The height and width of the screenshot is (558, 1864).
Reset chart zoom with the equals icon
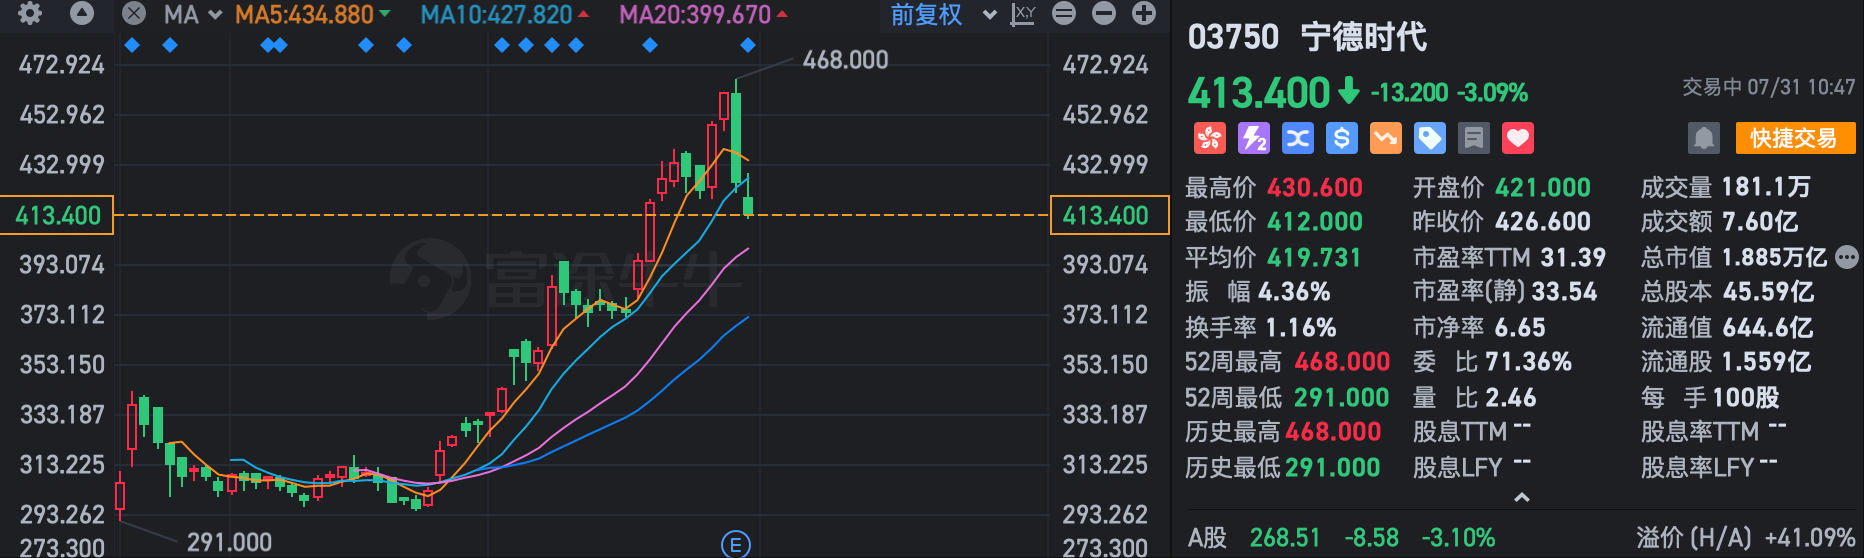(1064, 14)
